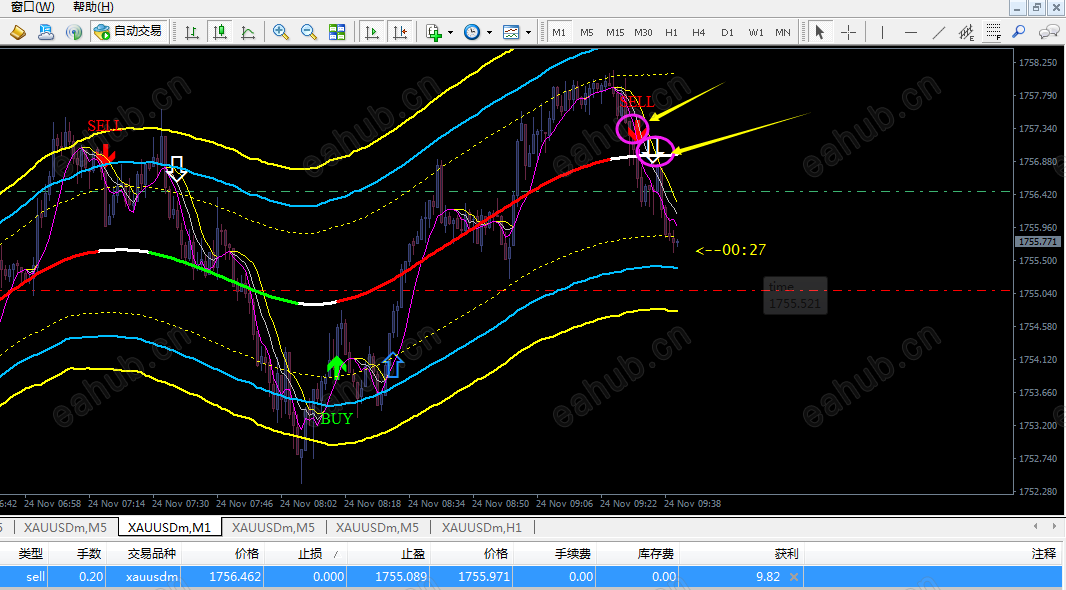Image resolution: width=1066 pixels, height=590 pixels.
Task: Close the sell order with X button
Action: (x=793, y=577)
